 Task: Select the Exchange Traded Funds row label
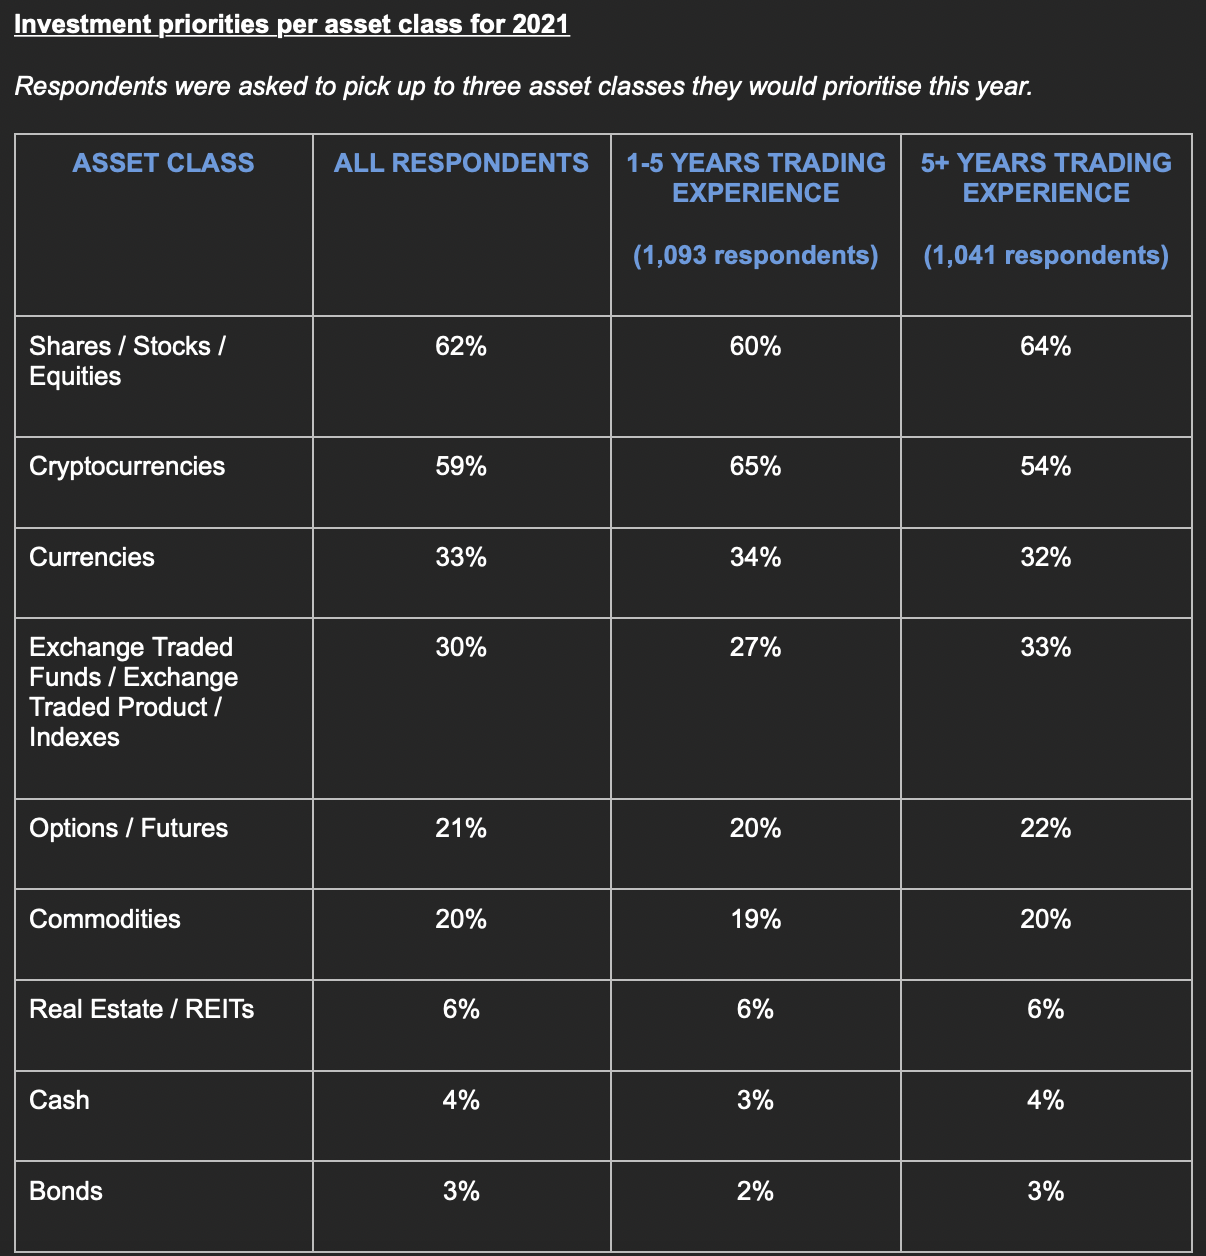coord(133,692)
